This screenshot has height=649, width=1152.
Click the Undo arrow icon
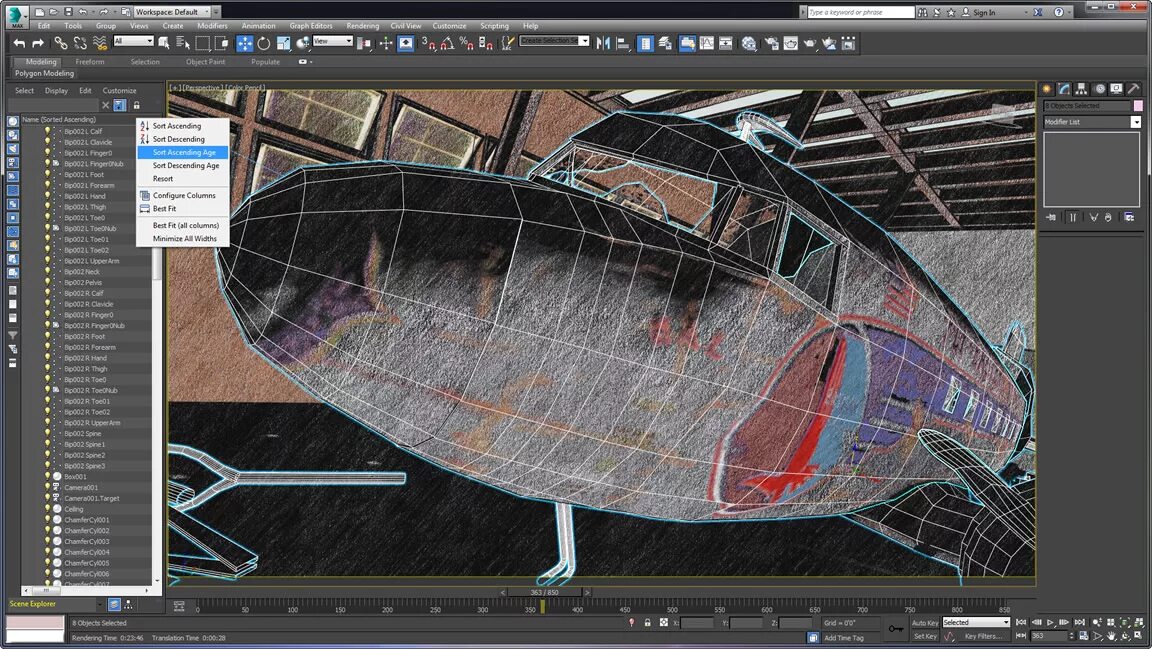click(19, 43)
